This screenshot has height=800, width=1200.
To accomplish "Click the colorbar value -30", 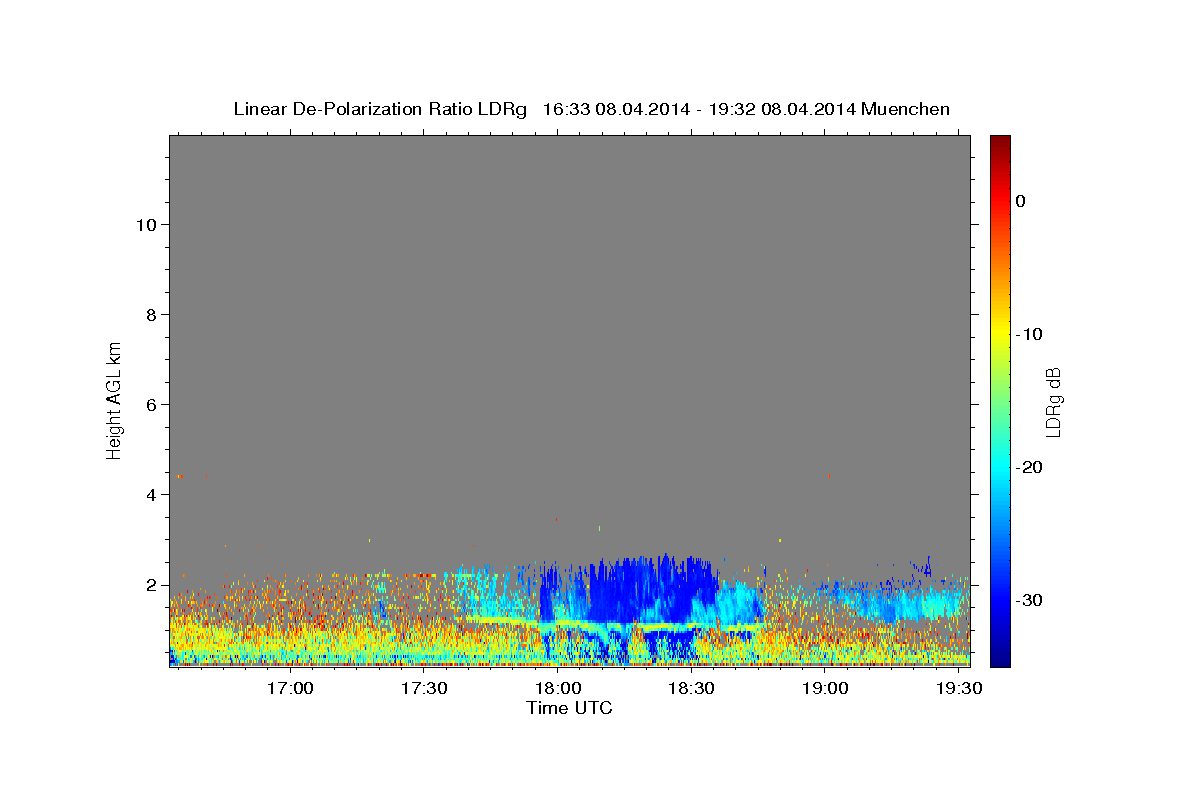I will click(1030, 600).
